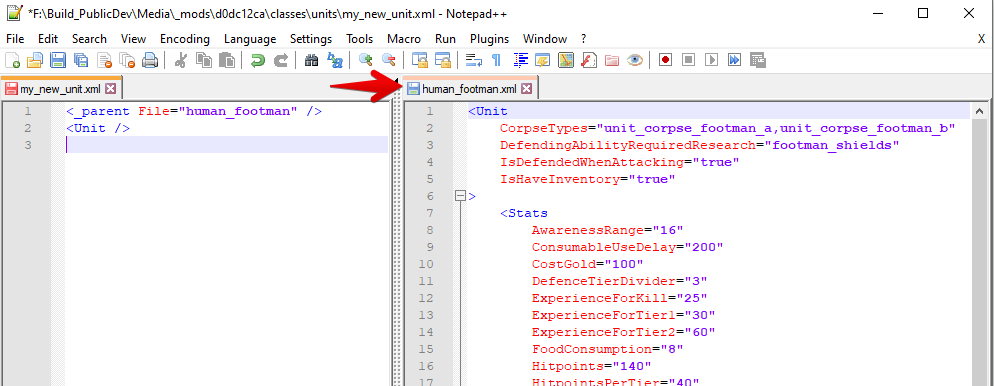Toggle synchronized vertical scrolling

[419, 60]
